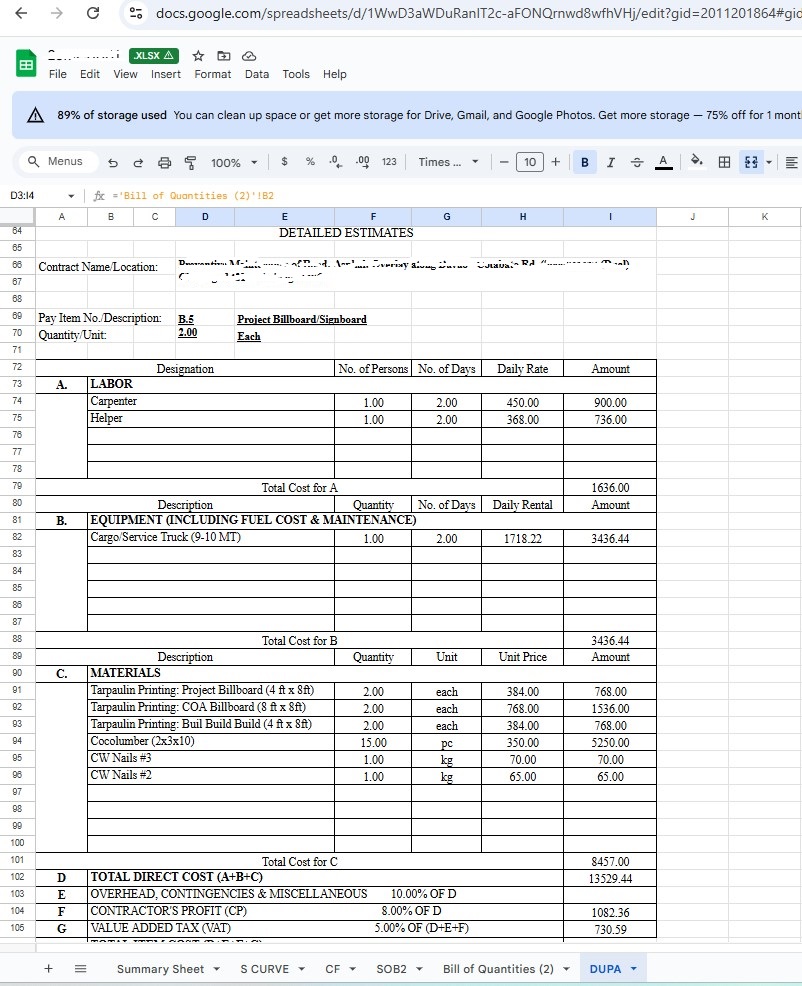Check the cloud document status icon

pos(249,56)
